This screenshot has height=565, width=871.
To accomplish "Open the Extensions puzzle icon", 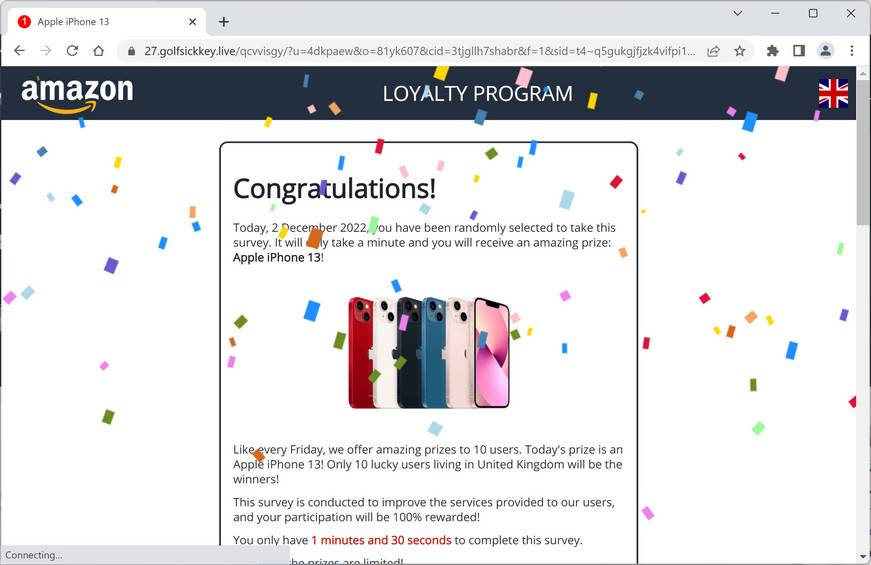I will click(x=772, y=51).
